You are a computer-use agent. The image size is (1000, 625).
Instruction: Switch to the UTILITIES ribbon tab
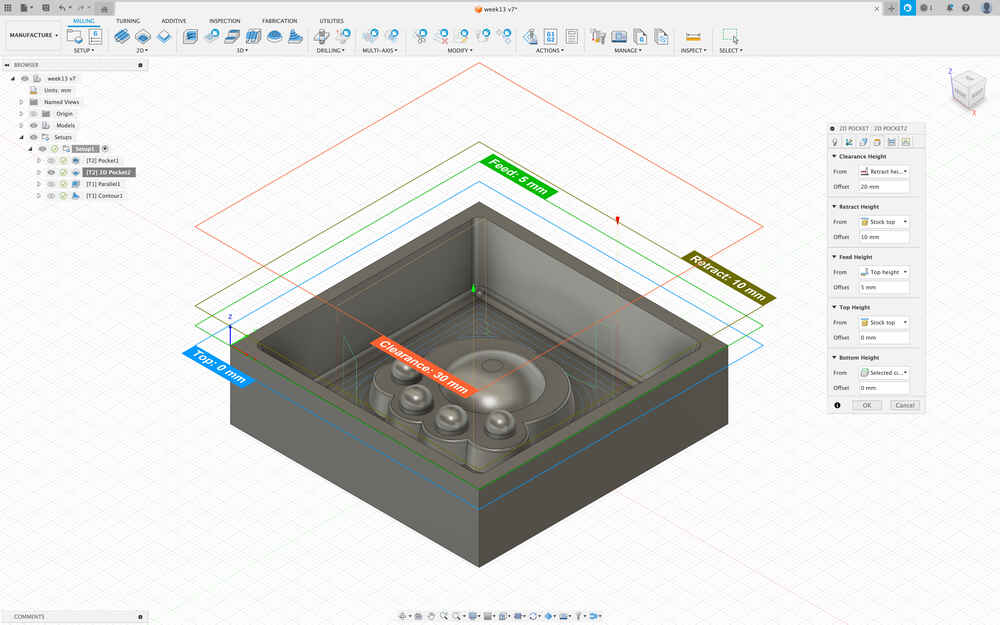(x=332, y=21)
